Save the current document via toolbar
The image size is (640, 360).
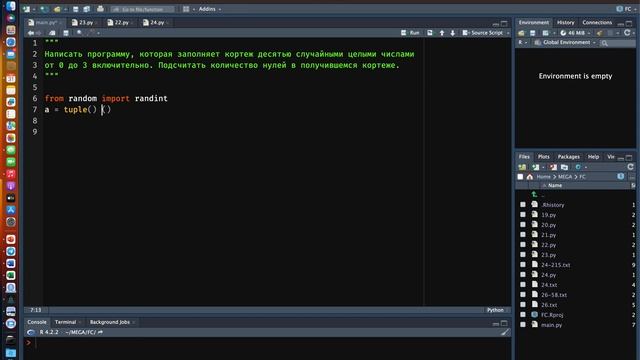coord(76,9)
